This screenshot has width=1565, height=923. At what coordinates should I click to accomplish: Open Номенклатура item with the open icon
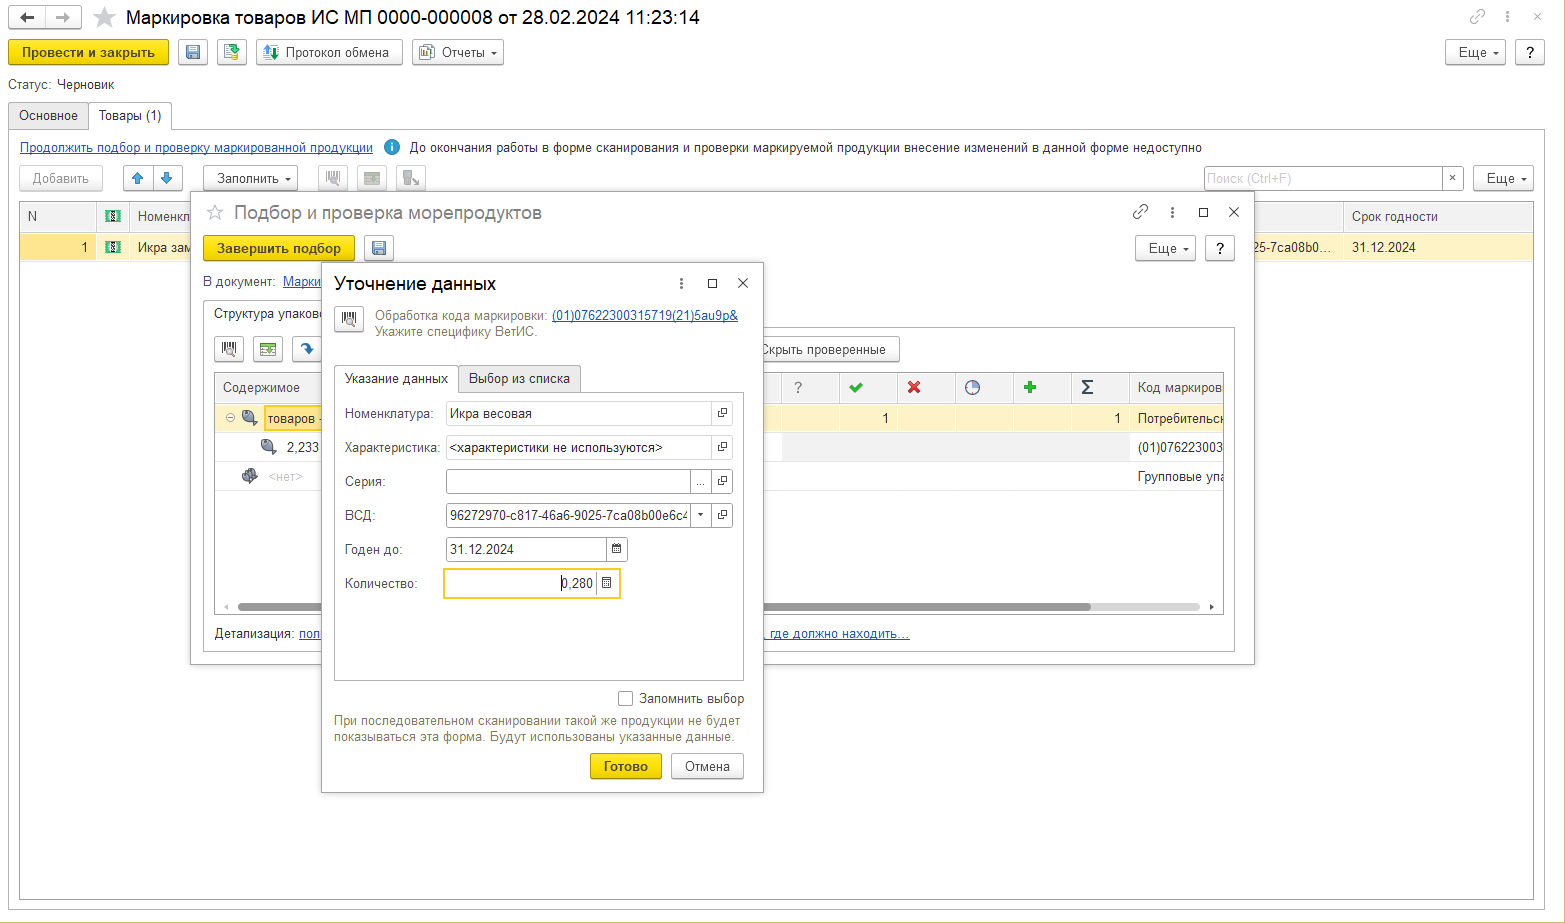tap(722, 413)
